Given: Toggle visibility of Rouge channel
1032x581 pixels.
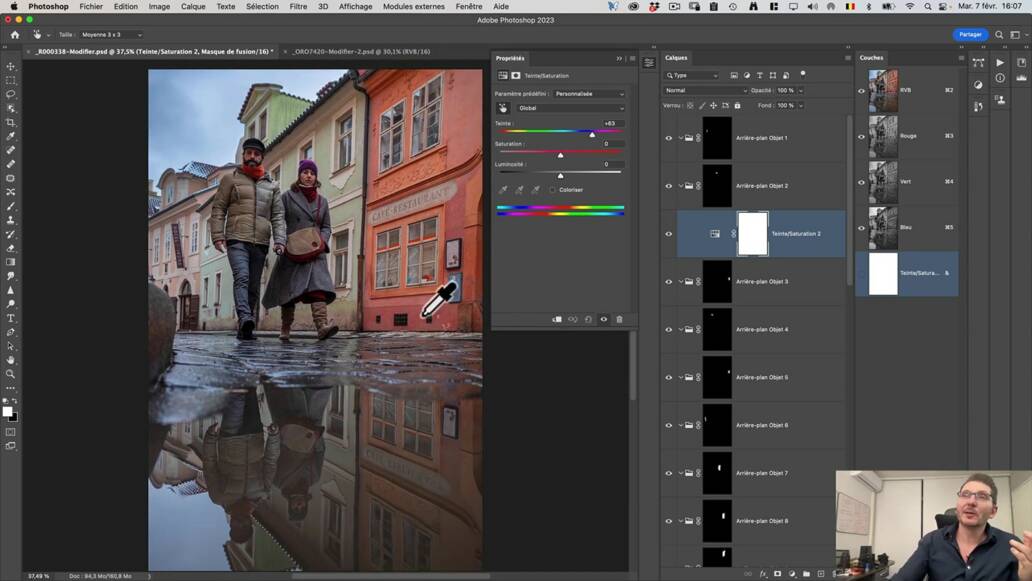Looking at the screenshot, I should [x=862, y=137].
